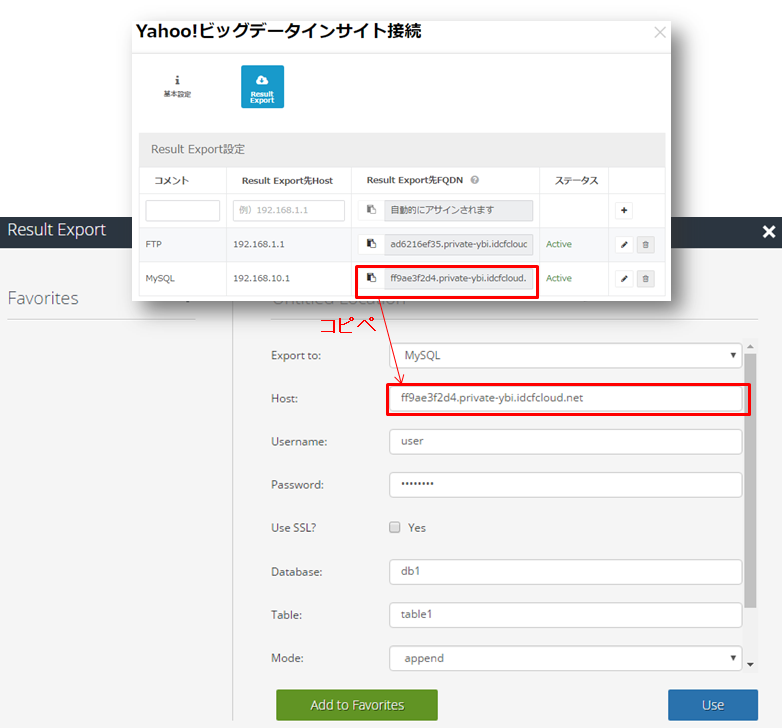Click the Username field containing user

click(566, 442)
